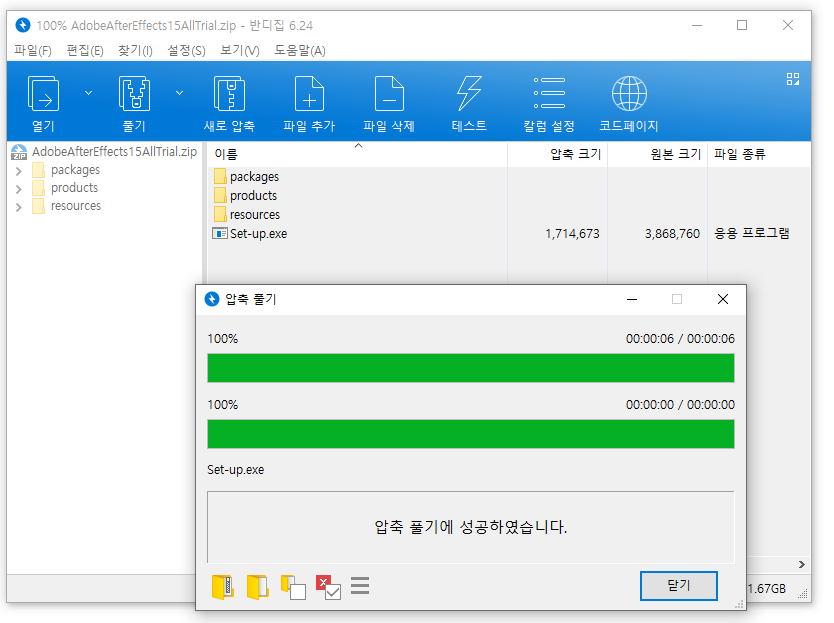834x623 pixels.
Task: Sort by the 이름 column header
Action: (357, 154)
